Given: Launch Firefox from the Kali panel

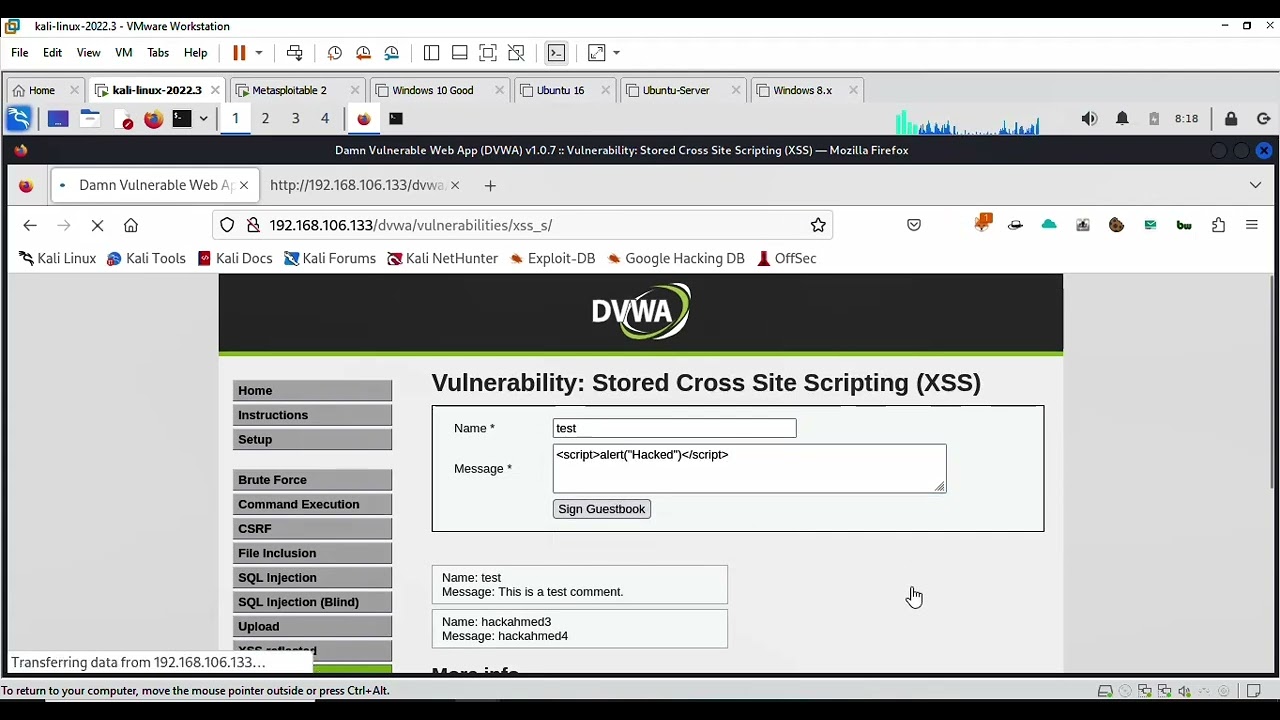Looking at the screenshot, I should (153, 119).
